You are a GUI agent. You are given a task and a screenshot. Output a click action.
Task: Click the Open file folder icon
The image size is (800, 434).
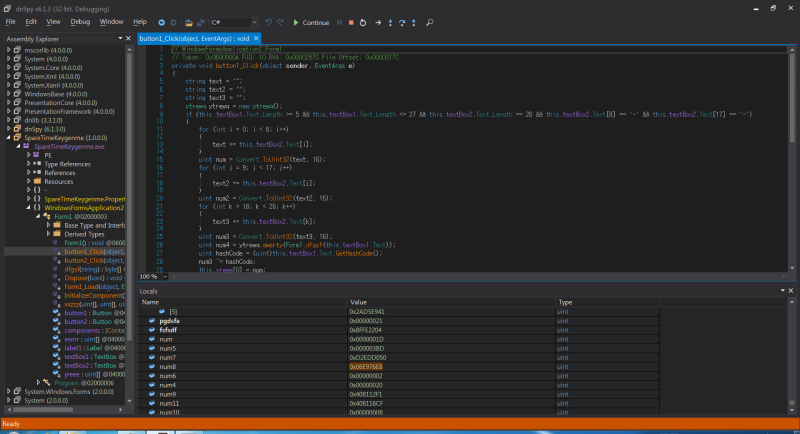click(189, 21)
